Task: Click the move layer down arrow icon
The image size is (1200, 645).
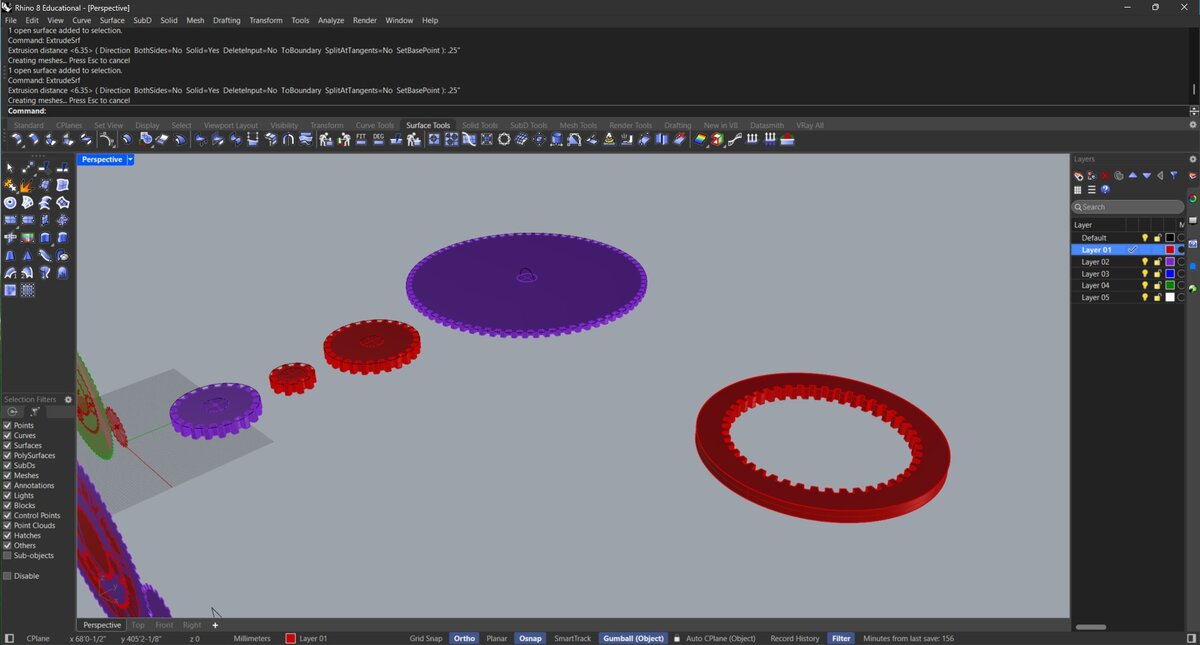Action: [1147, 175]
